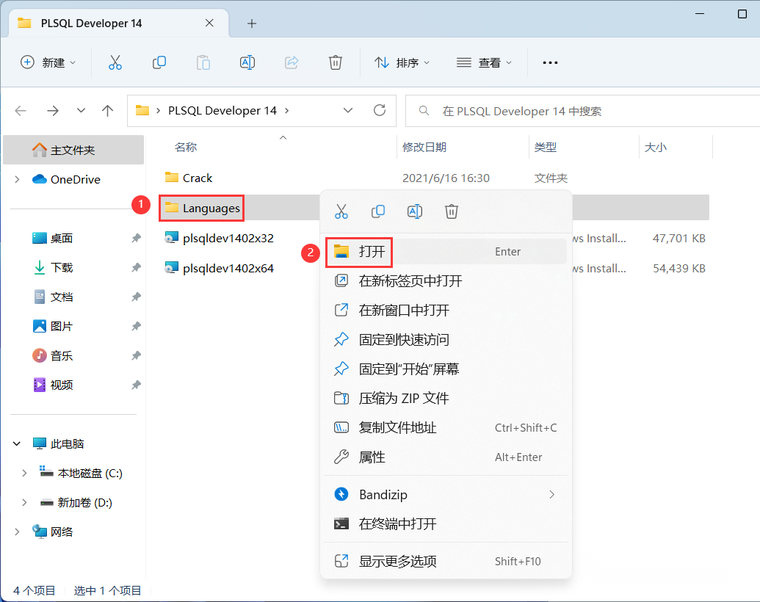Click the delete trash icon in the toolbar
Viewport: 760px width, 602px height.
335,63
